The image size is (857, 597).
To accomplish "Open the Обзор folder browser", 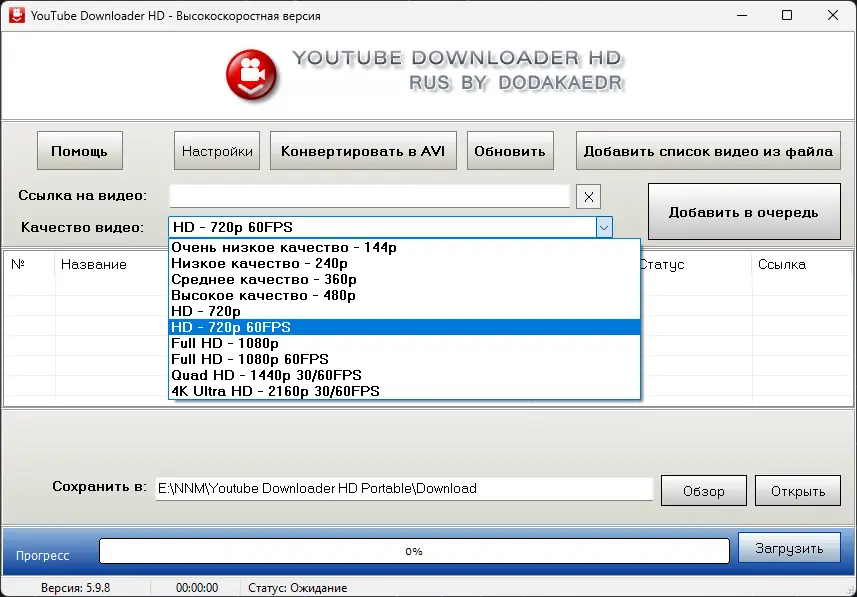I will tap(703, 490).
